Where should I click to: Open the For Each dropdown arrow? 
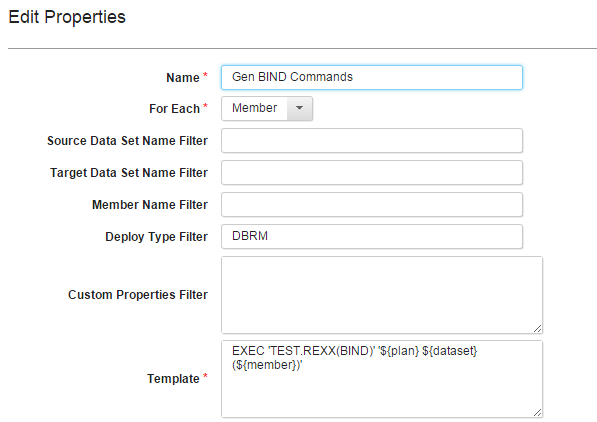pos(300,109)
